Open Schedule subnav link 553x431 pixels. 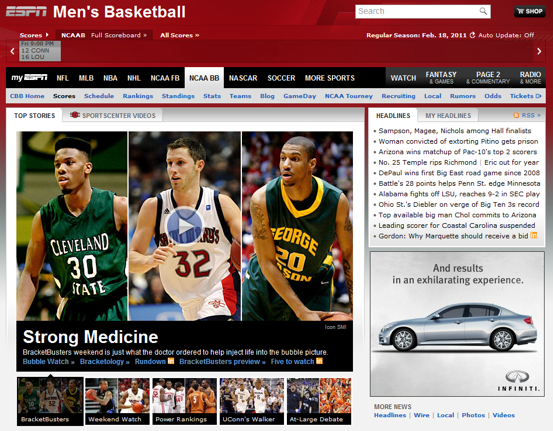pos(99,96)
